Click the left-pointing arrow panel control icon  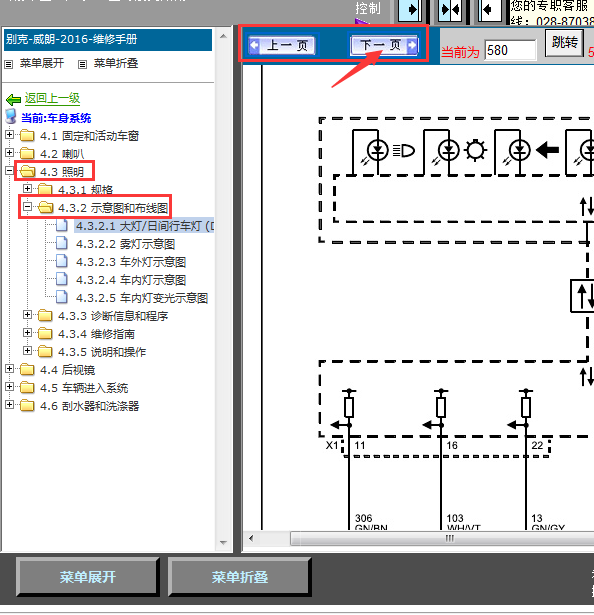click(490, 9)
